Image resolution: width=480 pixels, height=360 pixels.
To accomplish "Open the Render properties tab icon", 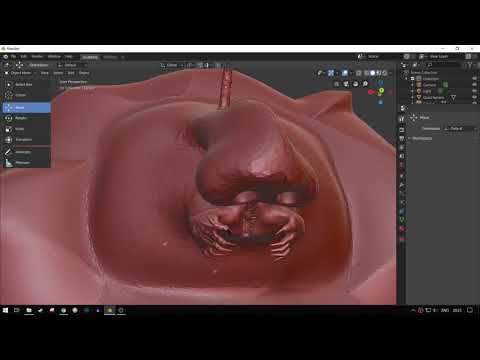I will click(x=402, y=130).
